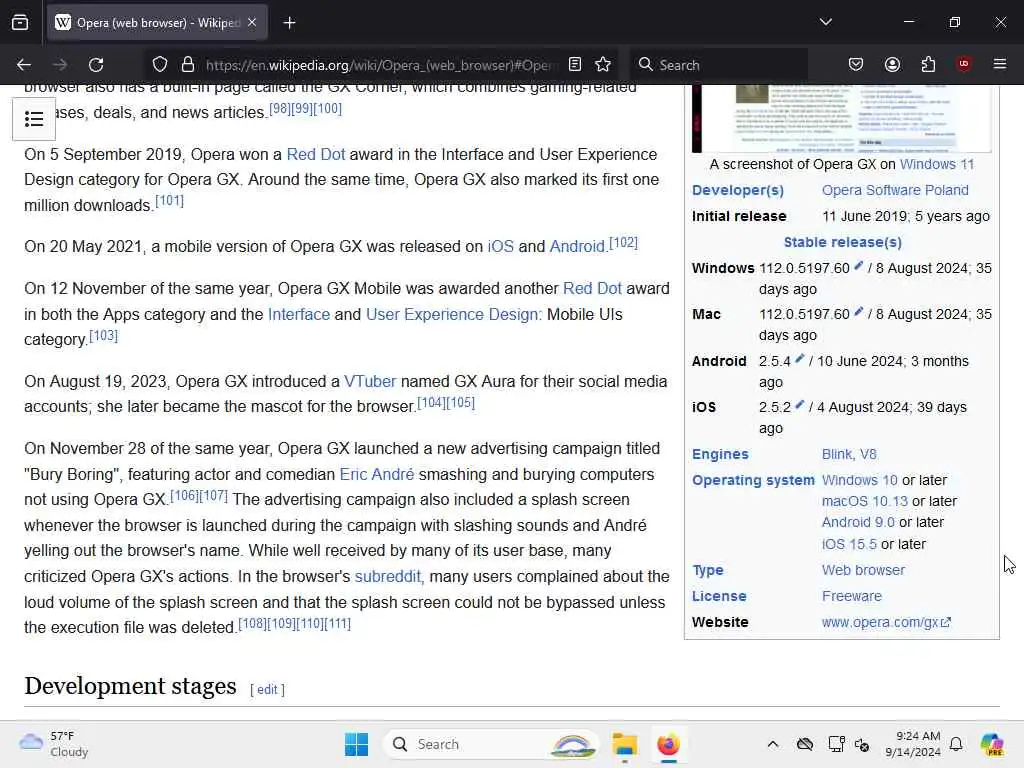Open Stable release(s) infobox link
This screenshot has height=768, width=1024.
pos(842,242)
